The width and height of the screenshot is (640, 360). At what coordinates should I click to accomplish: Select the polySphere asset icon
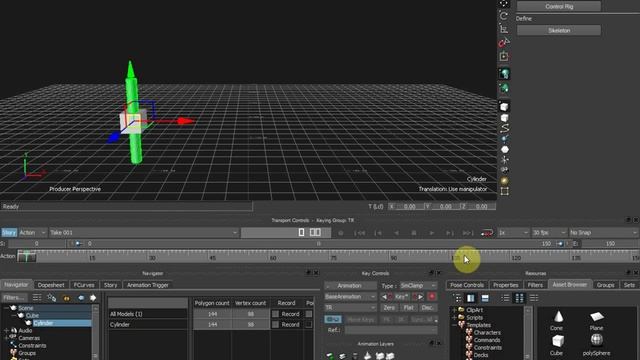tap(596, 340)
